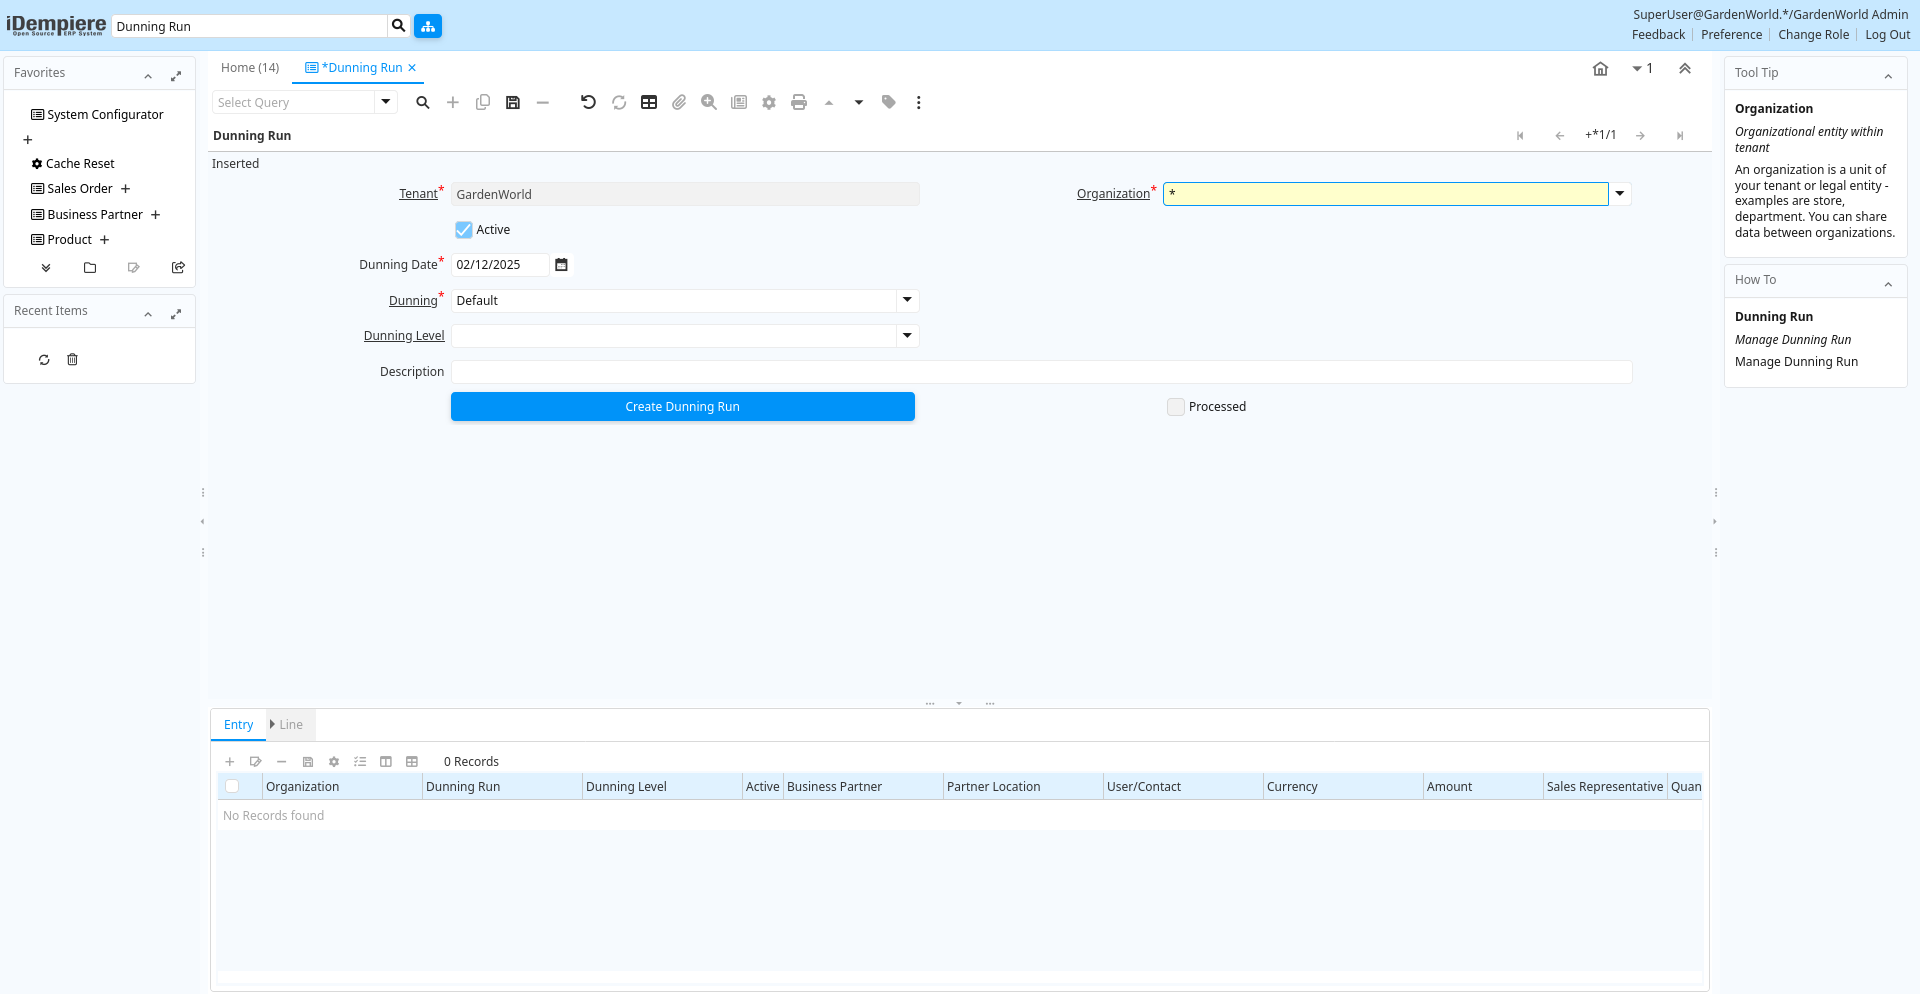Click the Save record toolbar icon
Viewport: 1920px width, 994px height.
(x=513, y=103)
